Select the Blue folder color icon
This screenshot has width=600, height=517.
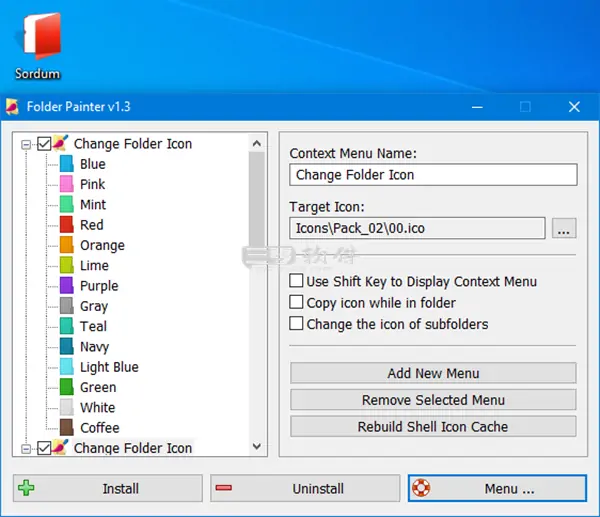67,164
